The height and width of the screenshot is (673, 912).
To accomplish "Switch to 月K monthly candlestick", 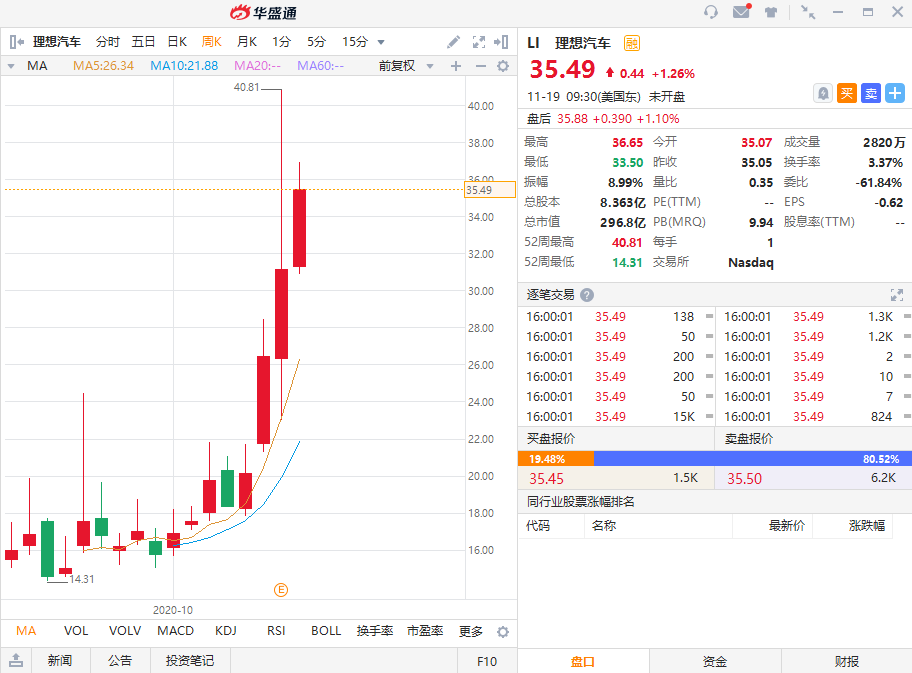I will click(247, 42).
